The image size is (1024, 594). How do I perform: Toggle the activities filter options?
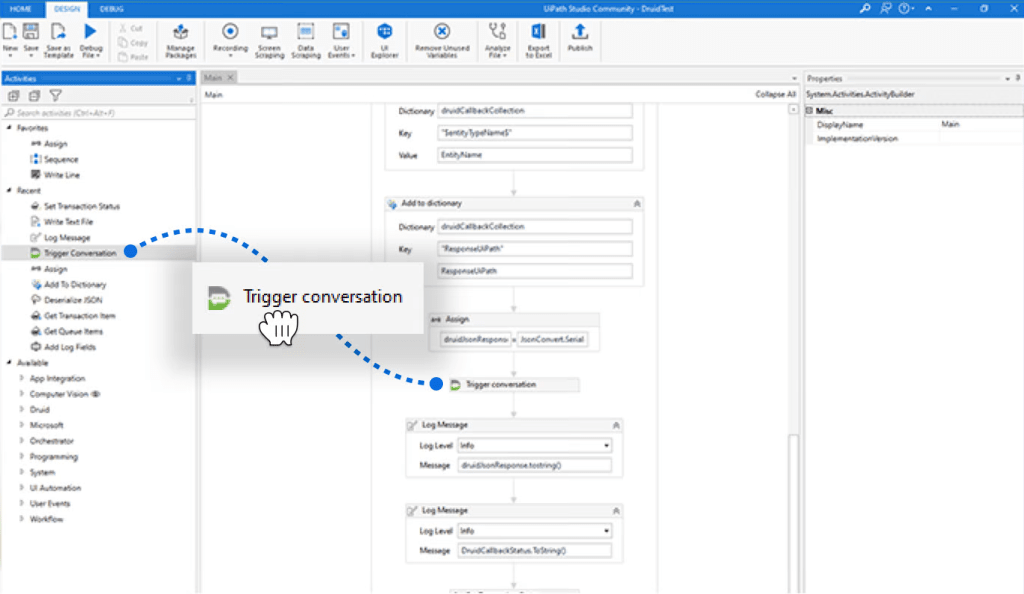pos(55,95)
